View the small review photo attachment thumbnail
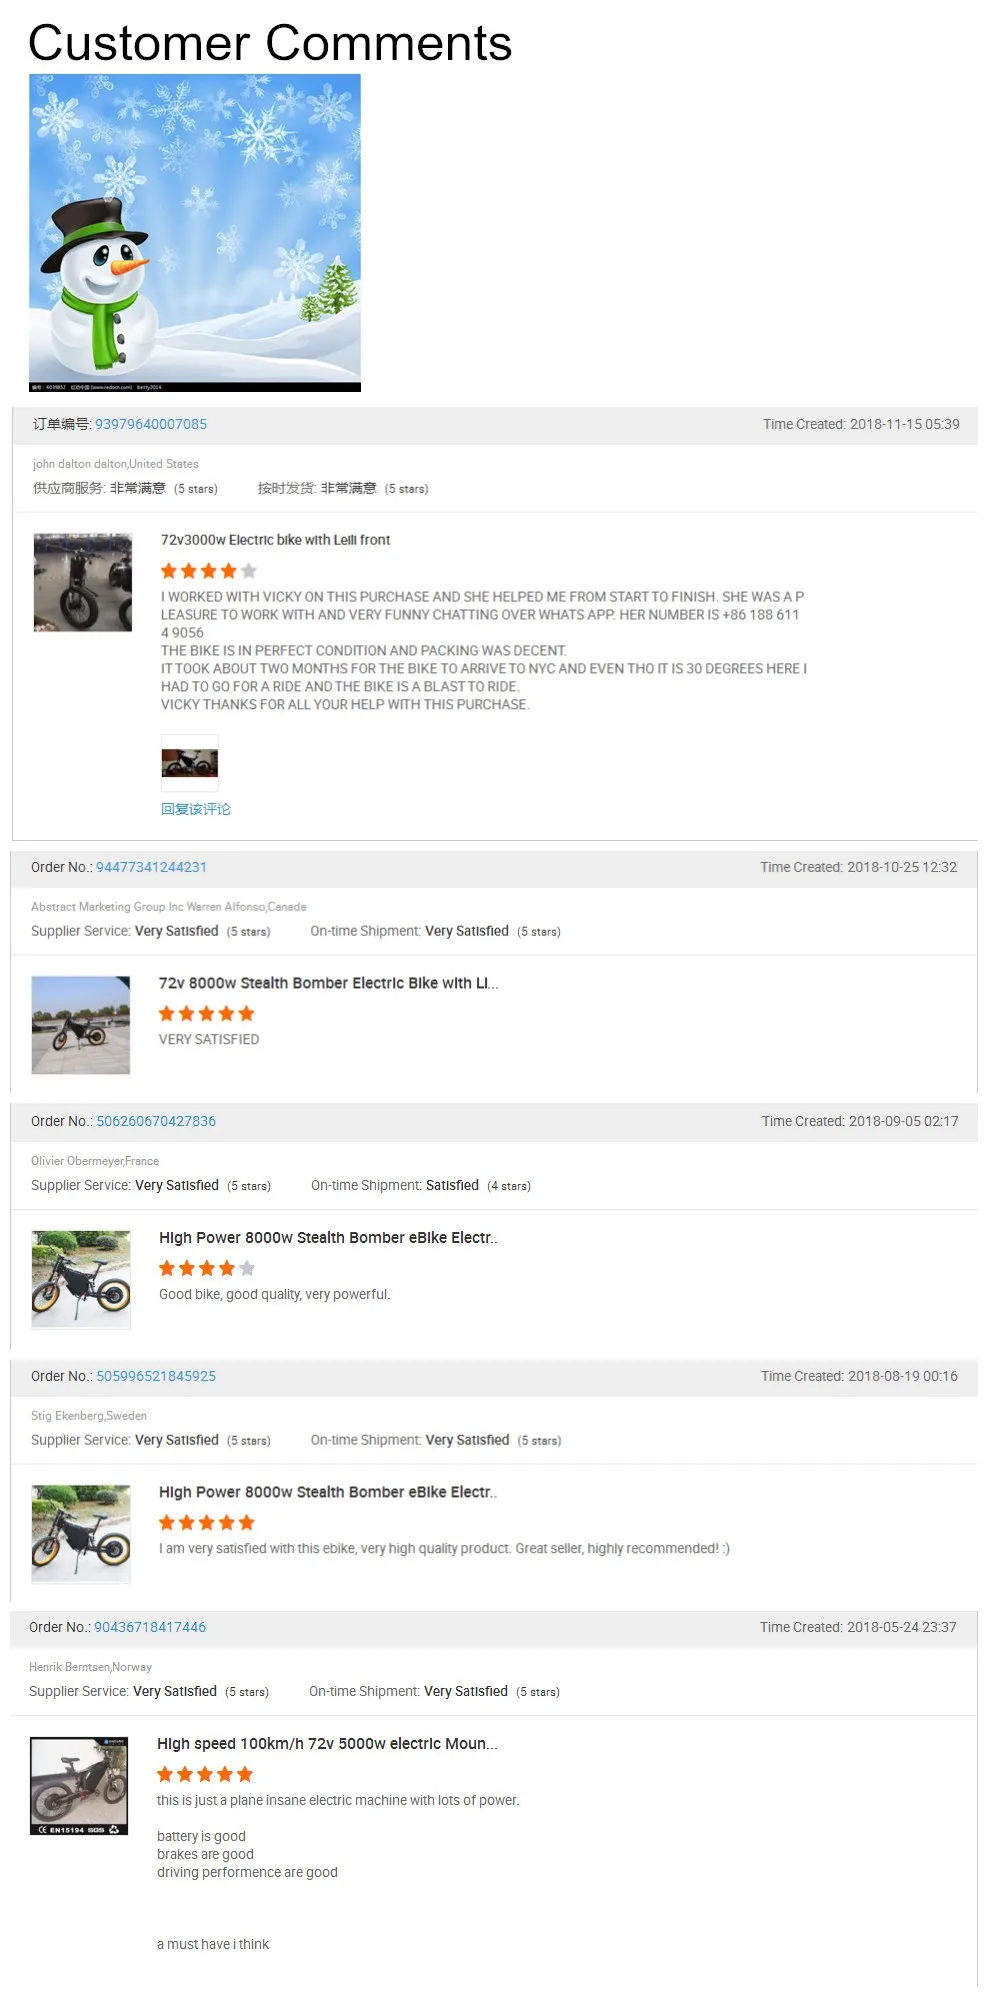 coord(190,763)
